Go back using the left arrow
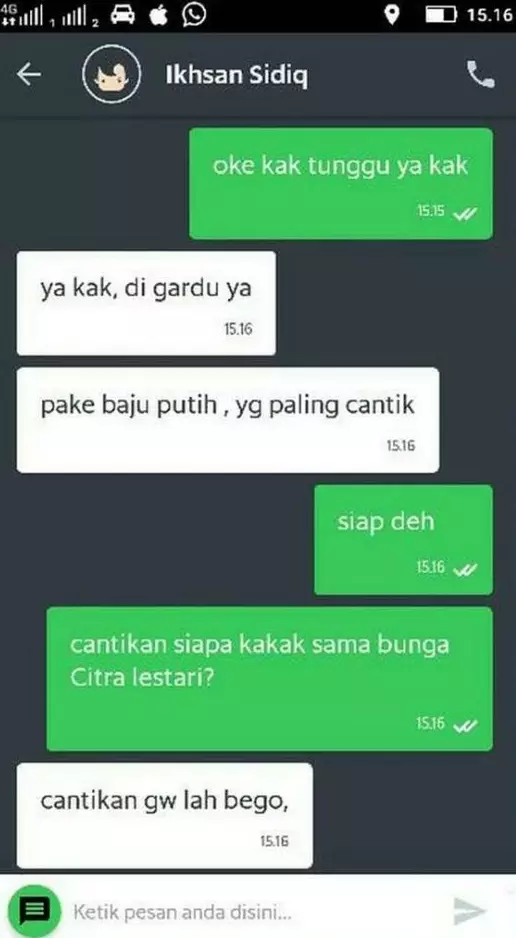 [x=29, y=75]
